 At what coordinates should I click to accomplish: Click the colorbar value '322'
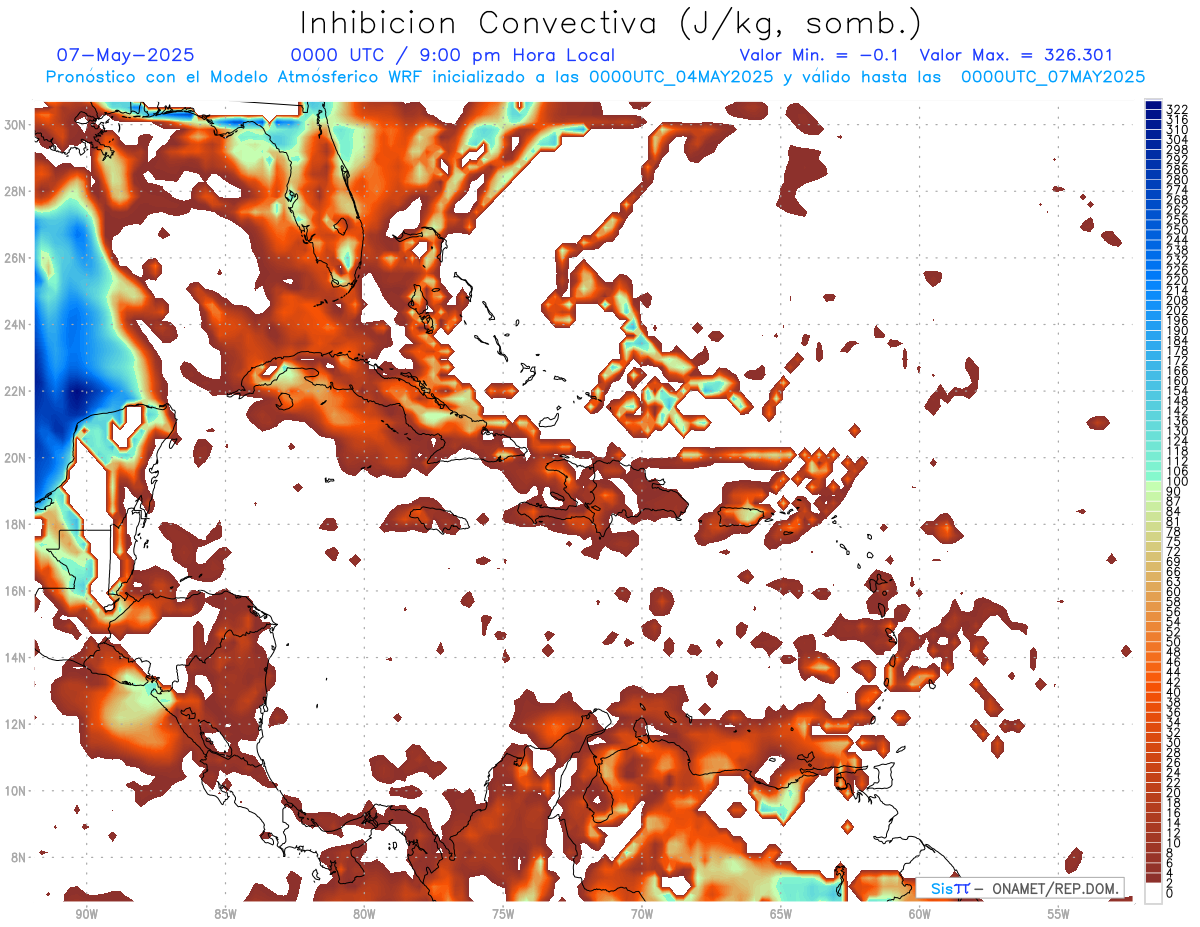point(1177,109)
